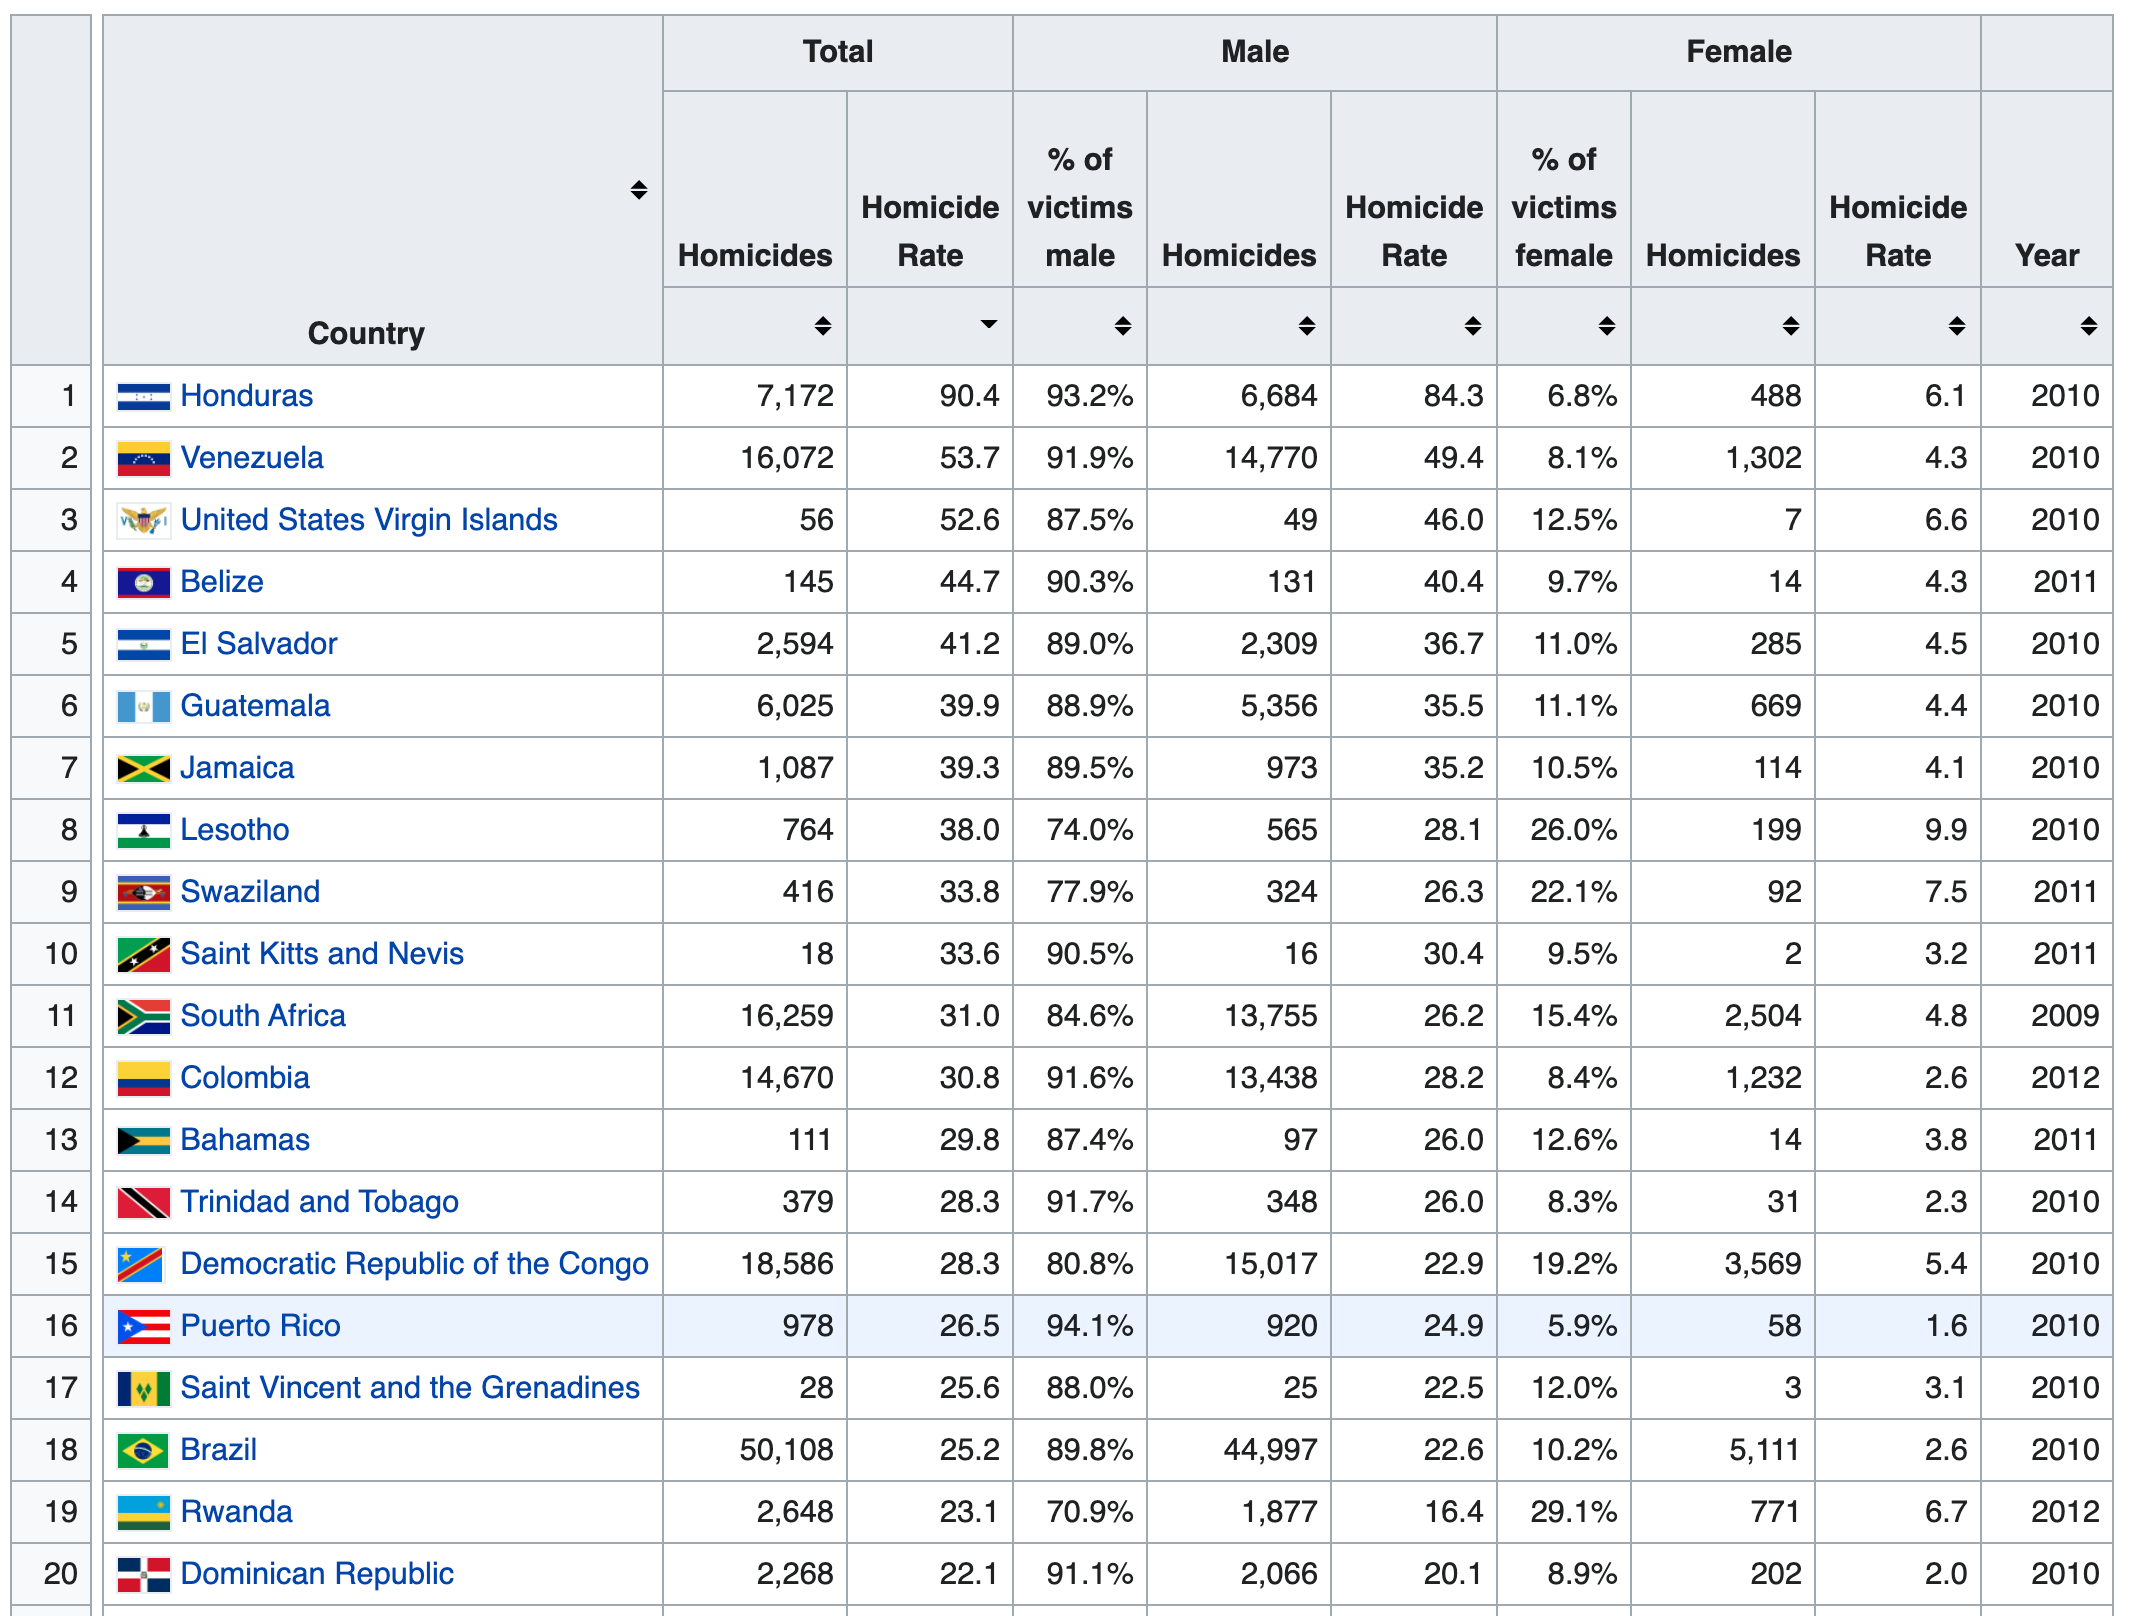Toggle sort on Total Homicides column

coord(822,326)
